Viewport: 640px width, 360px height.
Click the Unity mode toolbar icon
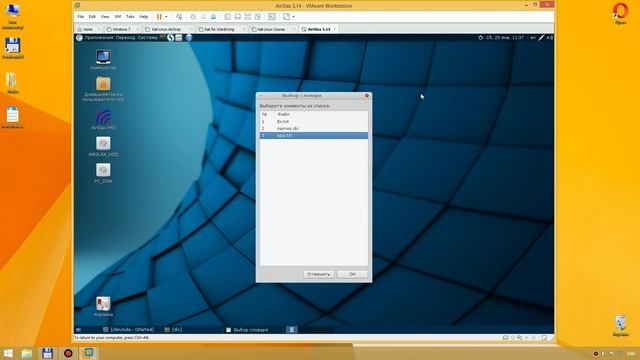coord(258,17)
